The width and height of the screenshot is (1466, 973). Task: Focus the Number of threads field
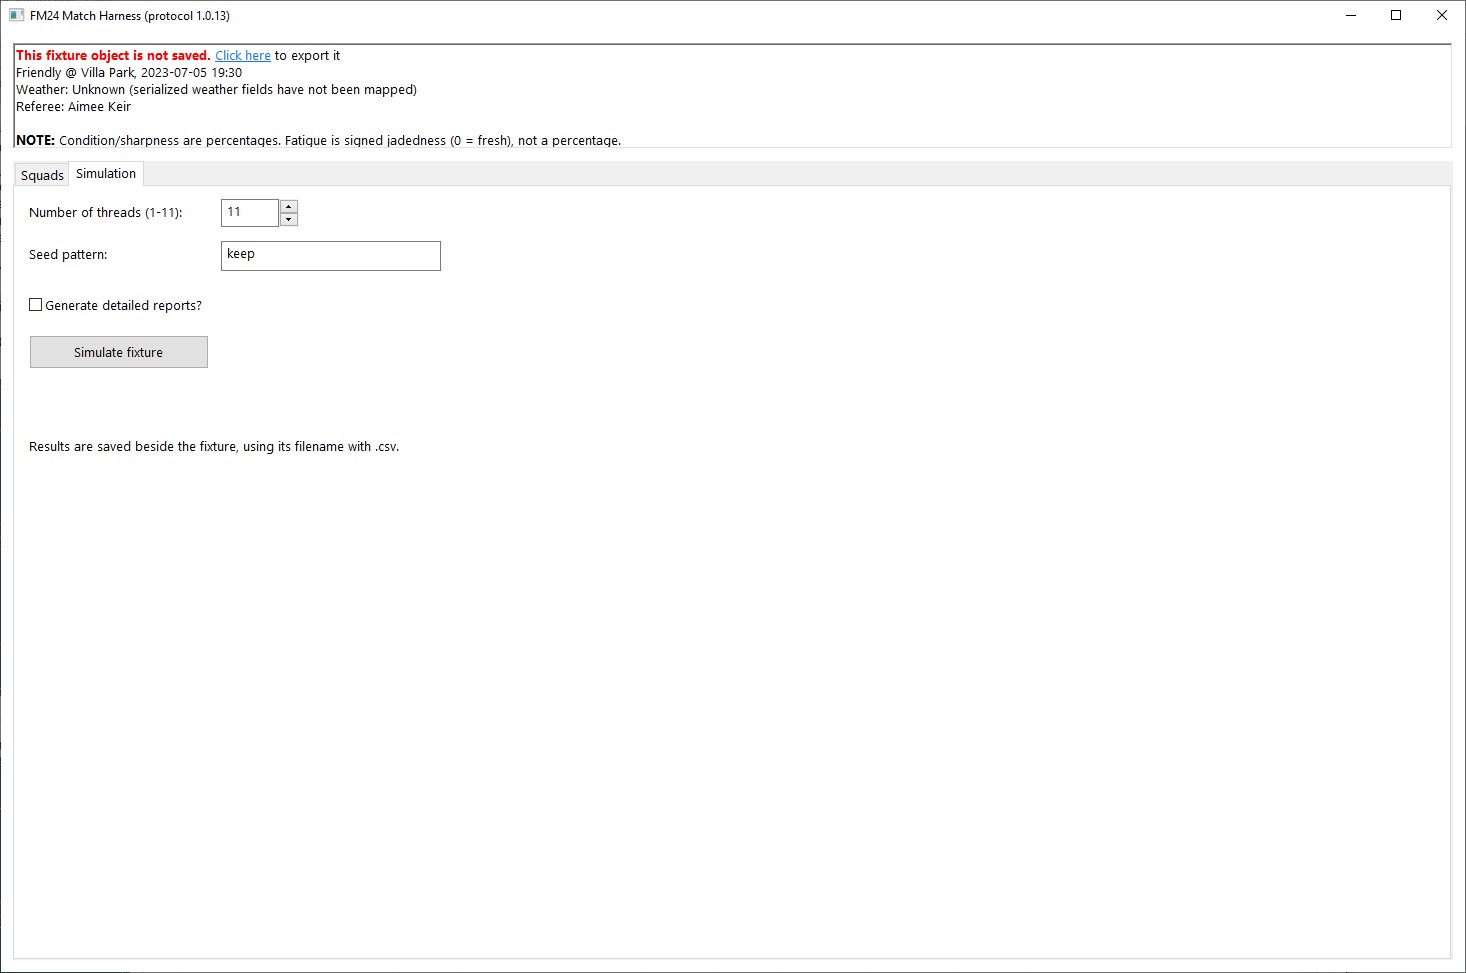pos(249,212)
